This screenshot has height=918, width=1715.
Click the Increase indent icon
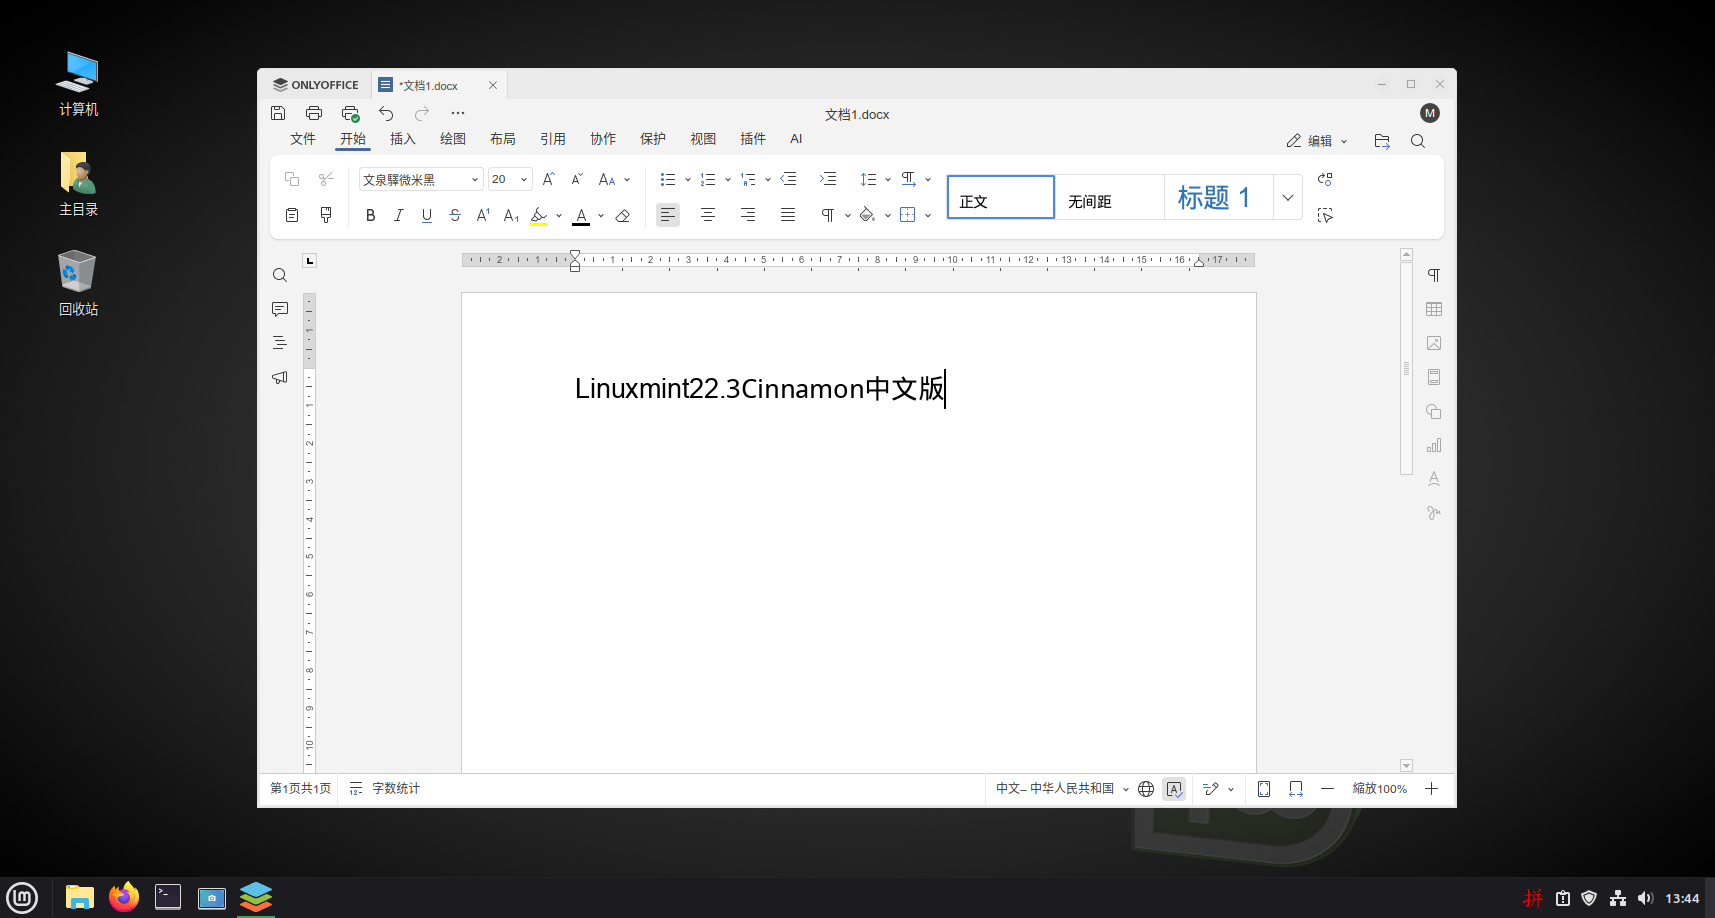[x=828, y=179]
